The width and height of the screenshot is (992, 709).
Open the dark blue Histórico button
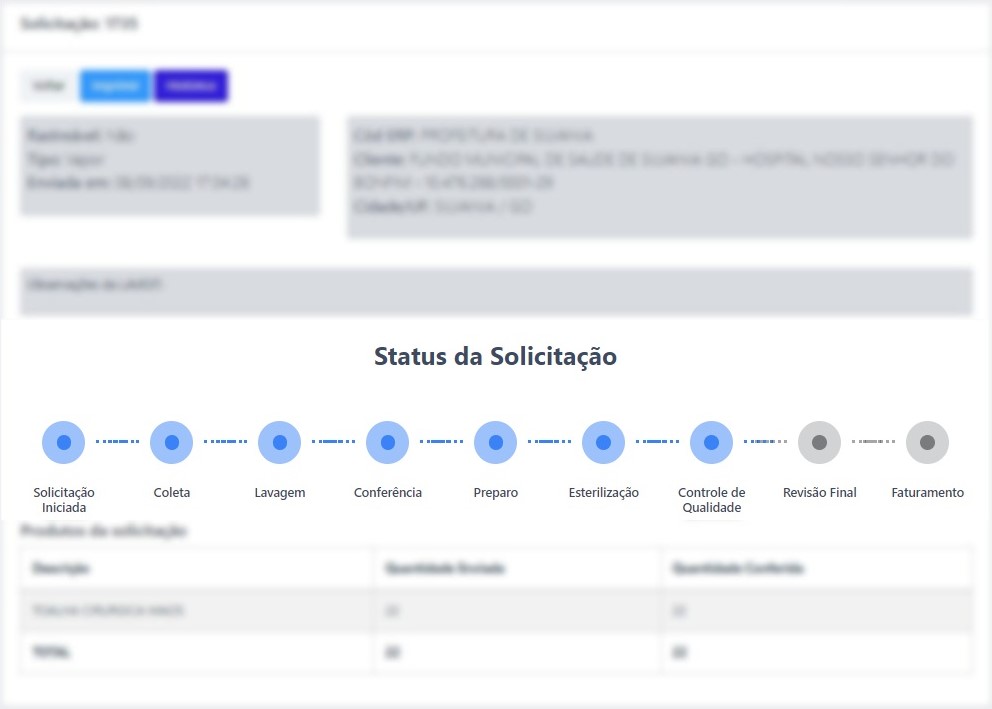coord(191,86)
